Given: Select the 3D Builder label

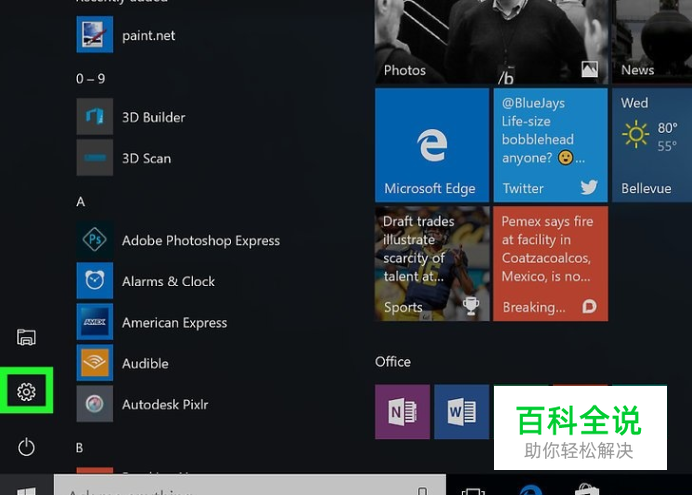Looking at the screenshot, I should point(154,117).
